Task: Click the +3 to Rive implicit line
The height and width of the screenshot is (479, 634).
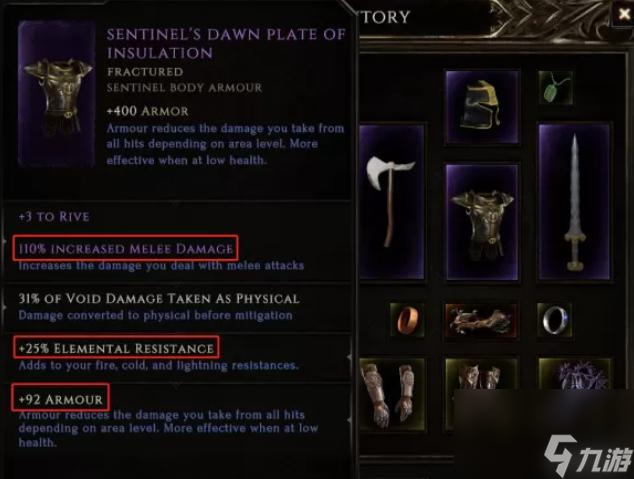Action: pos(54,216)
